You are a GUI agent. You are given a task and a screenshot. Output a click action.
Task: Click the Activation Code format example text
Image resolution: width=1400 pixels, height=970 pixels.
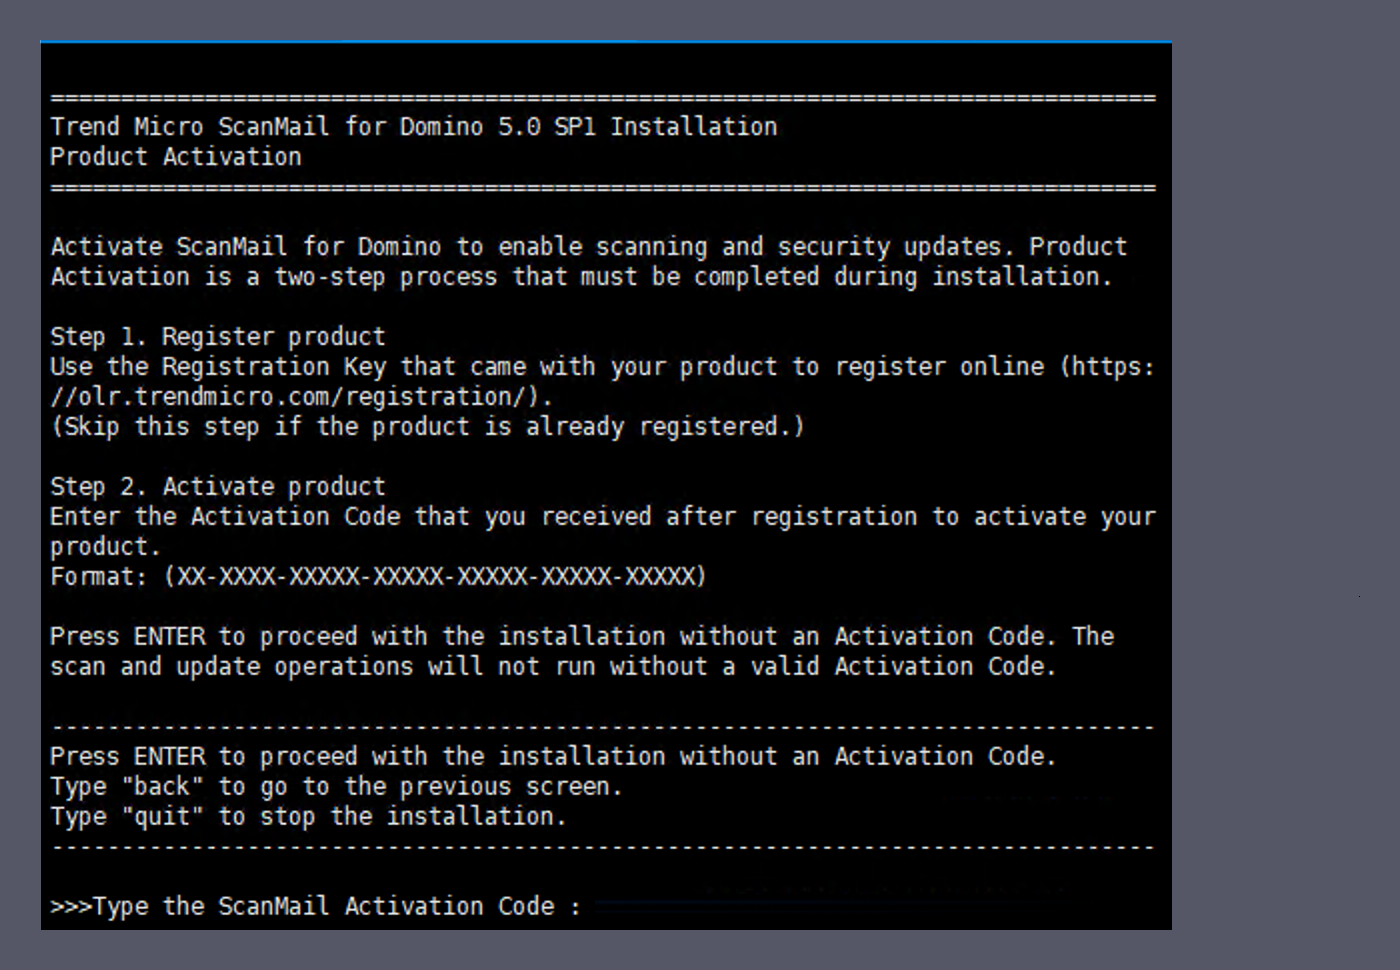point(378,576)
